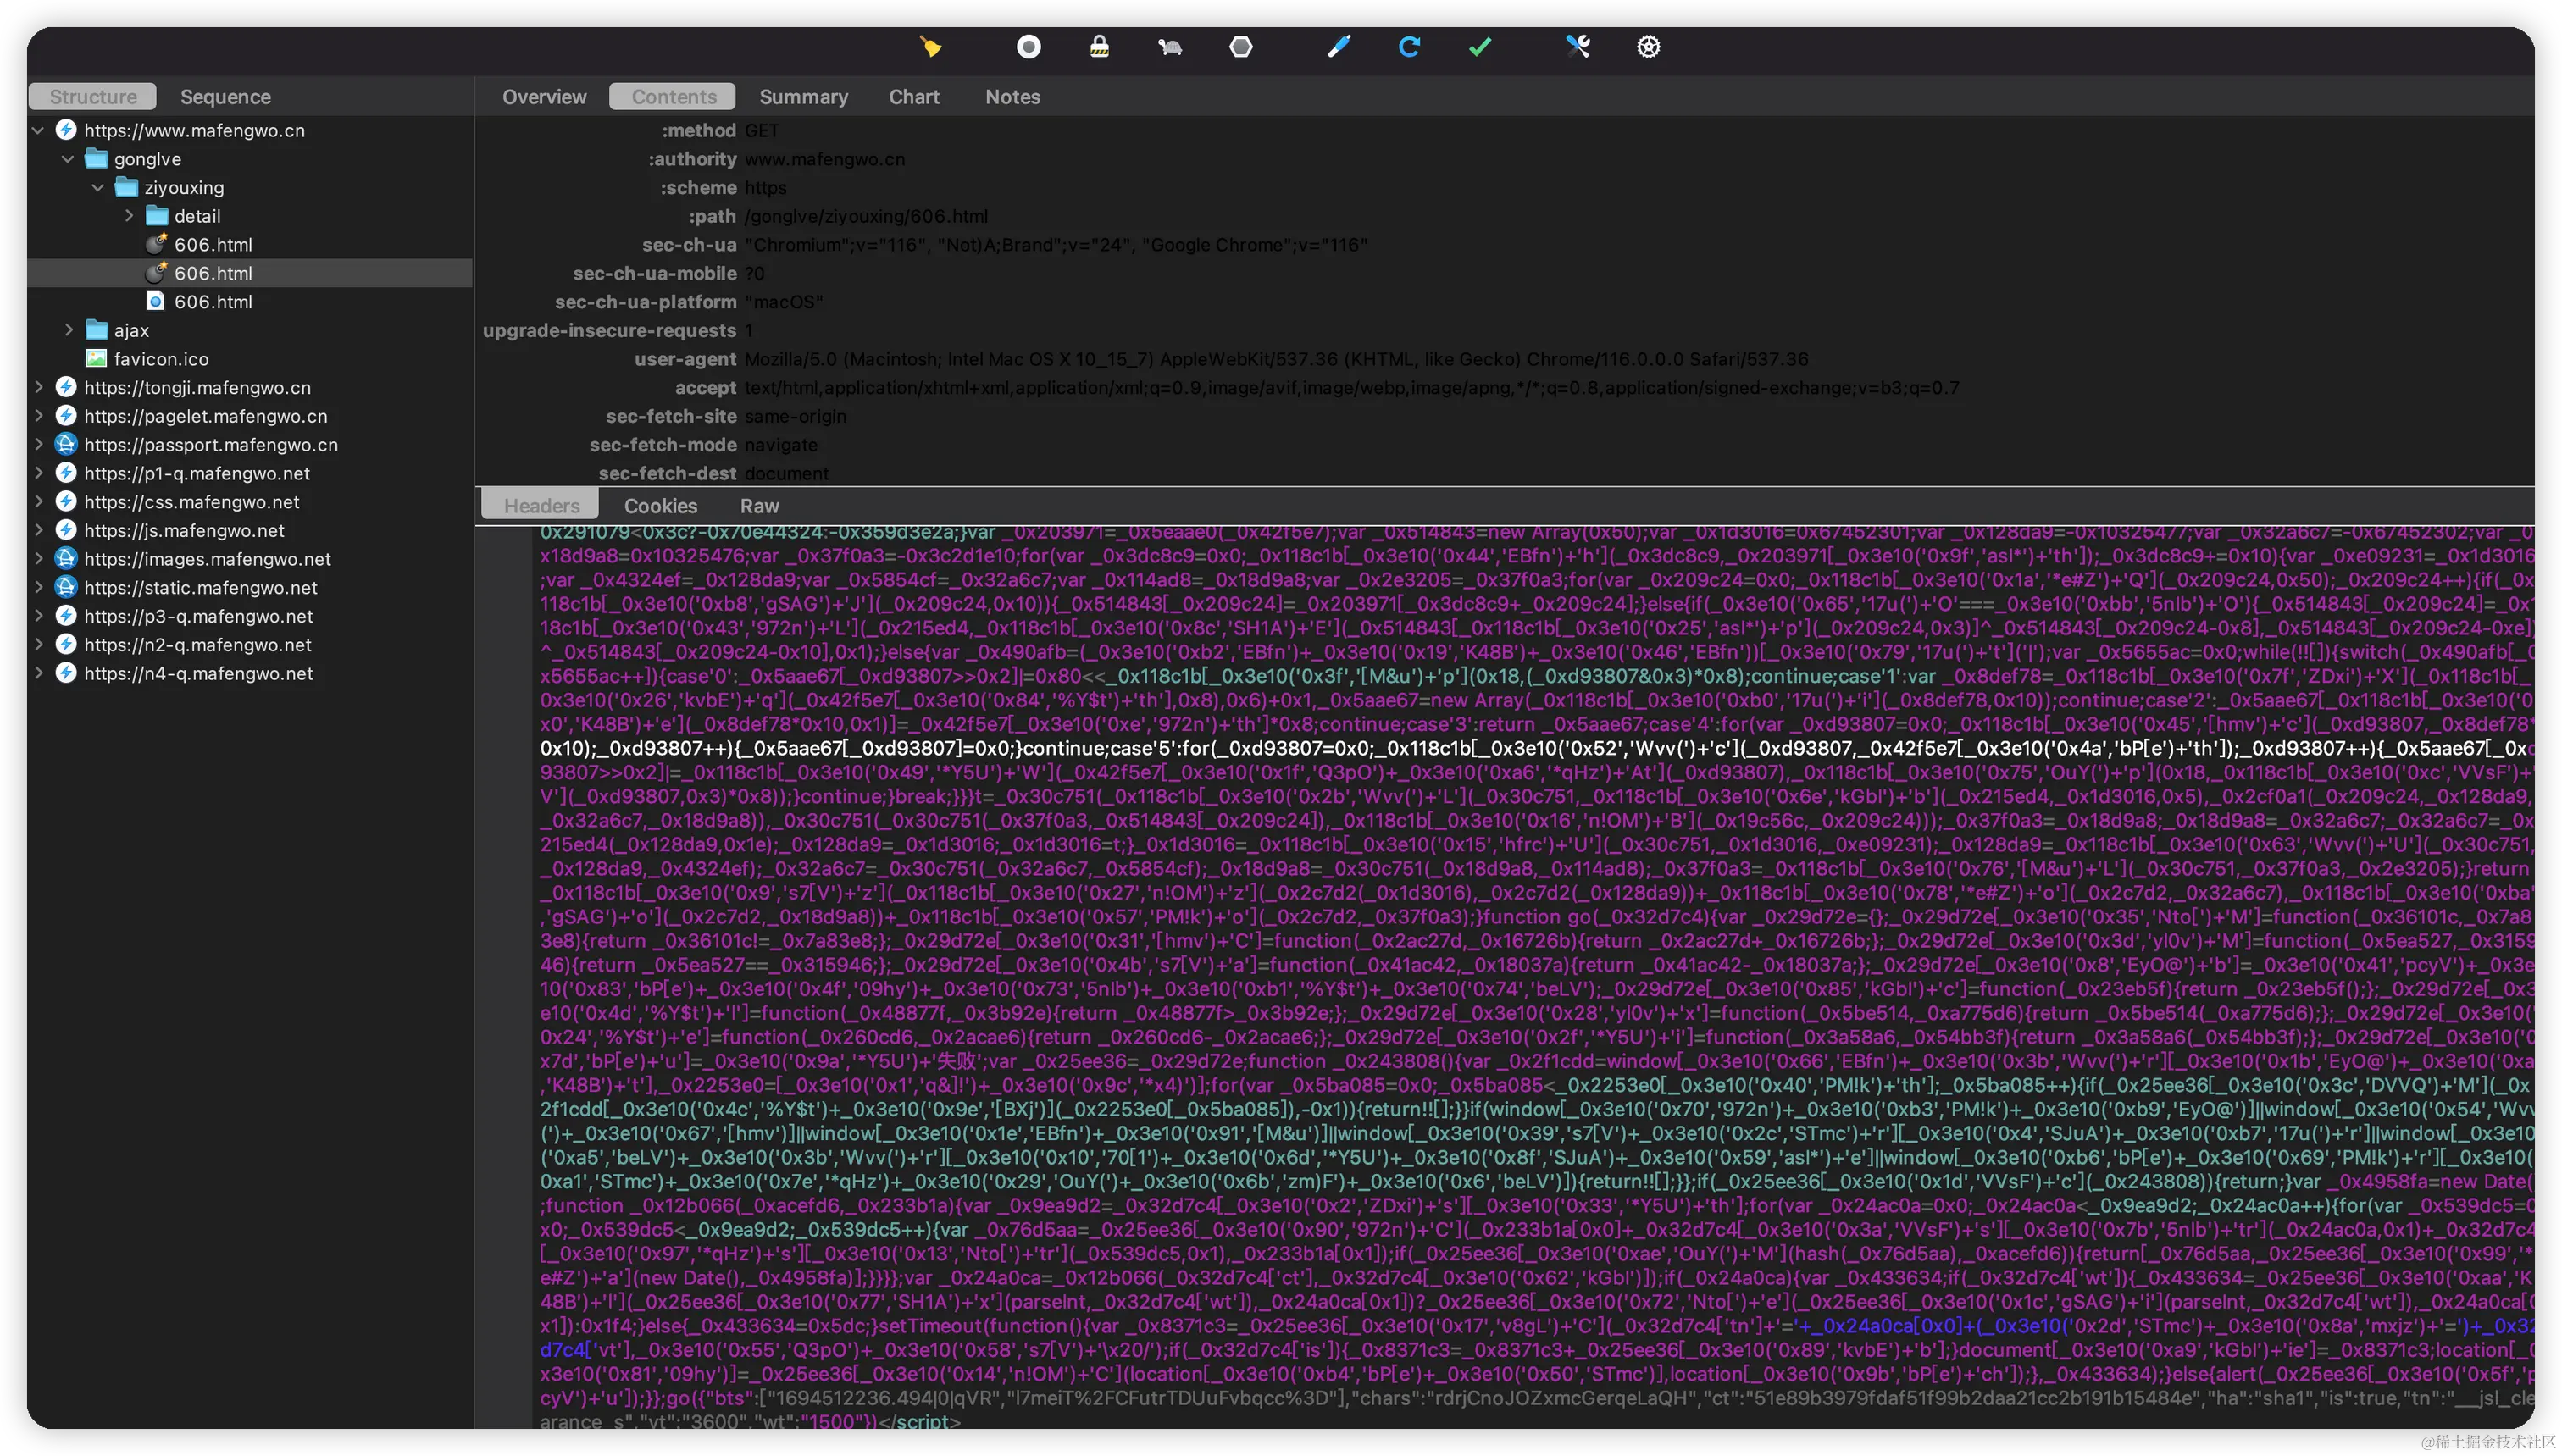Screen dimensions: 2562x1456
Task: Switch to the Cookies tab
Action: point(660,505)
